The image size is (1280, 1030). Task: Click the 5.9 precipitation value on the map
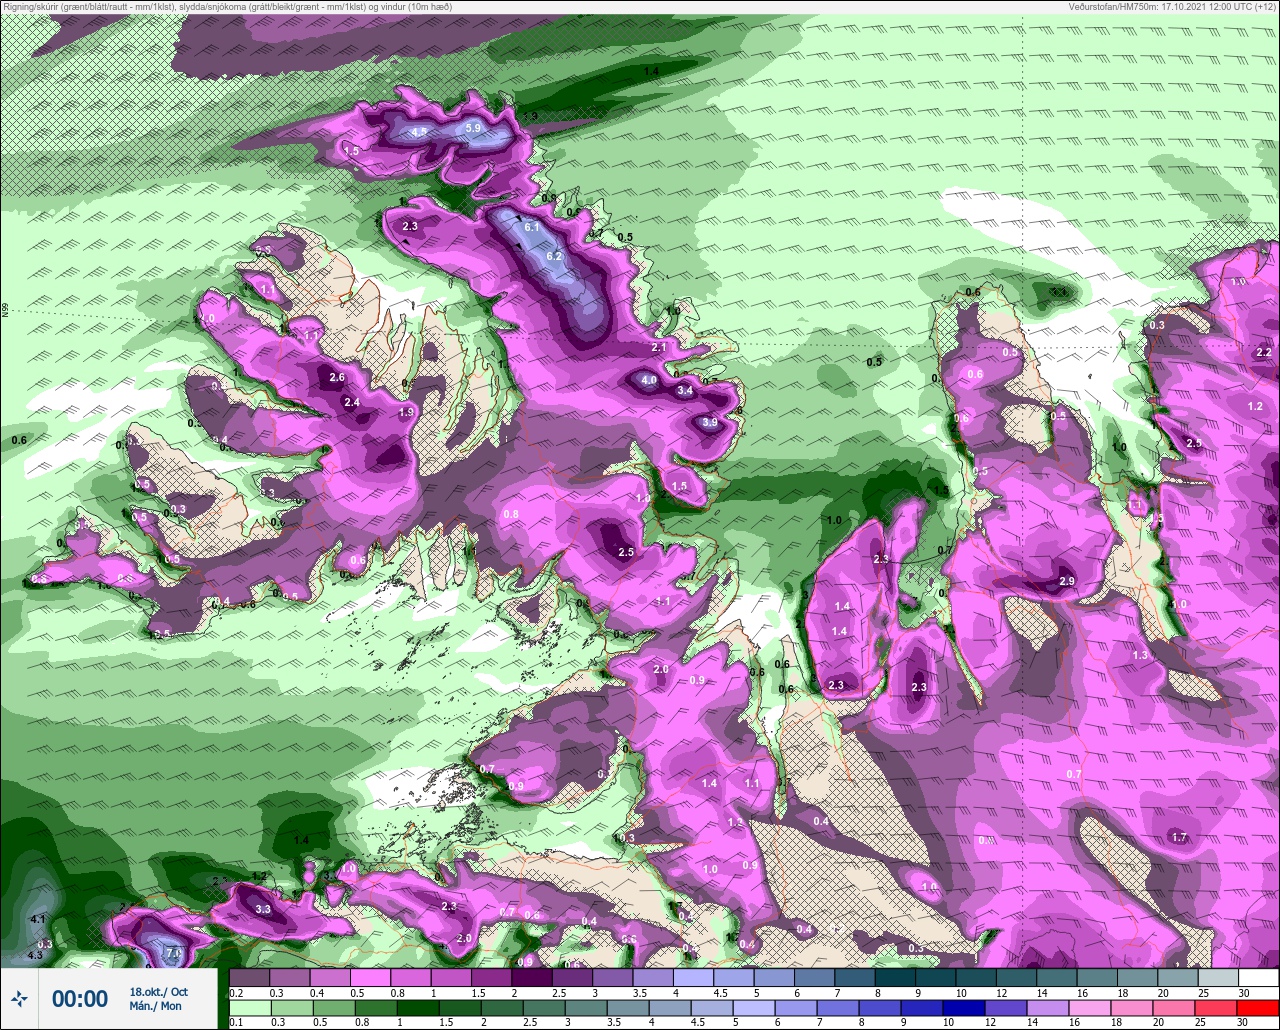click(x=474, y=128)
